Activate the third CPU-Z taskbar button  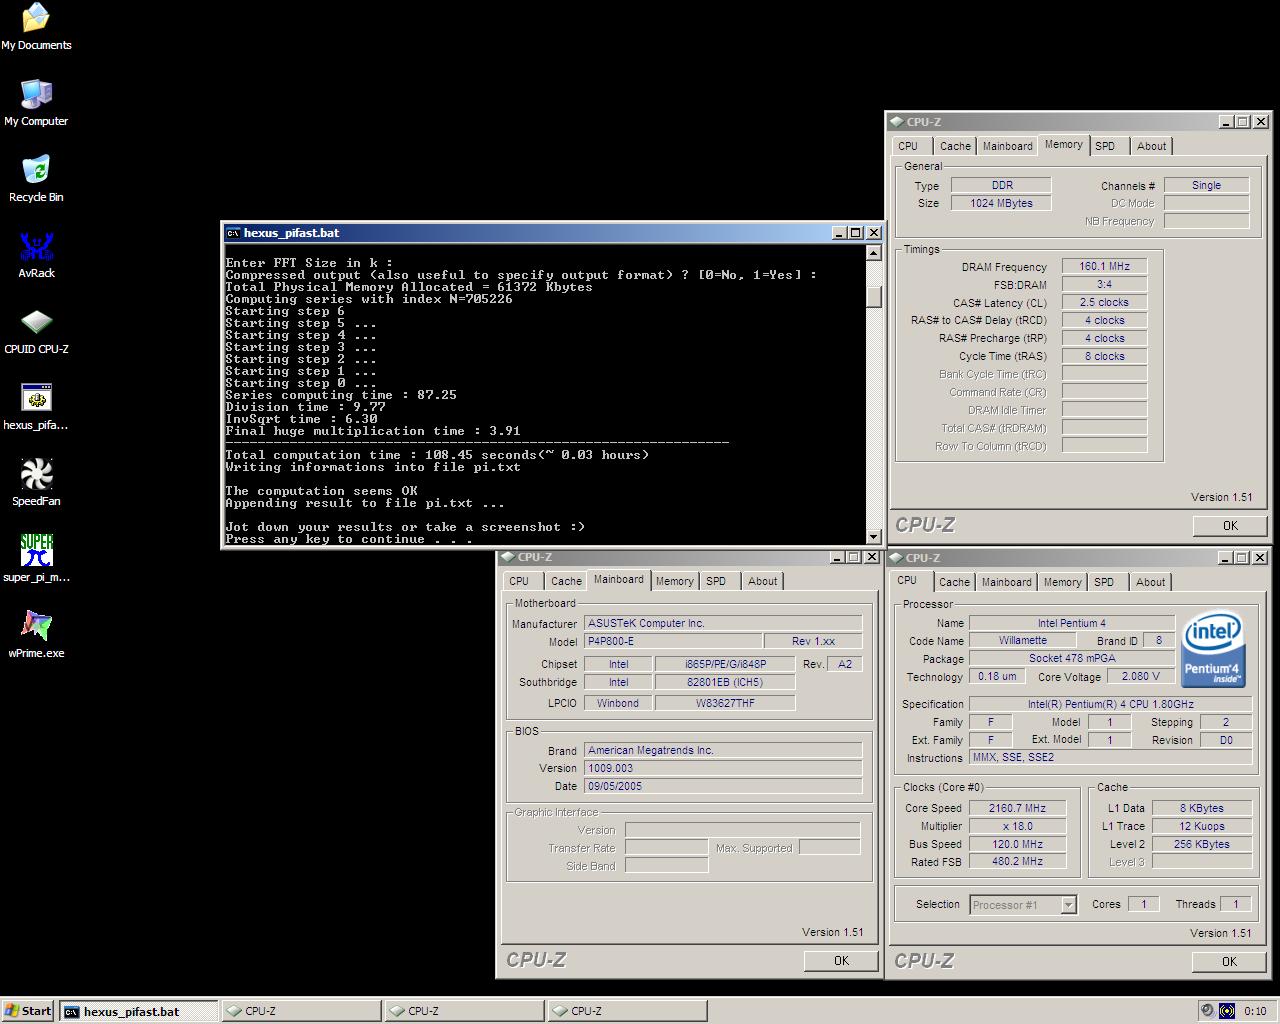click(627, 1011)
